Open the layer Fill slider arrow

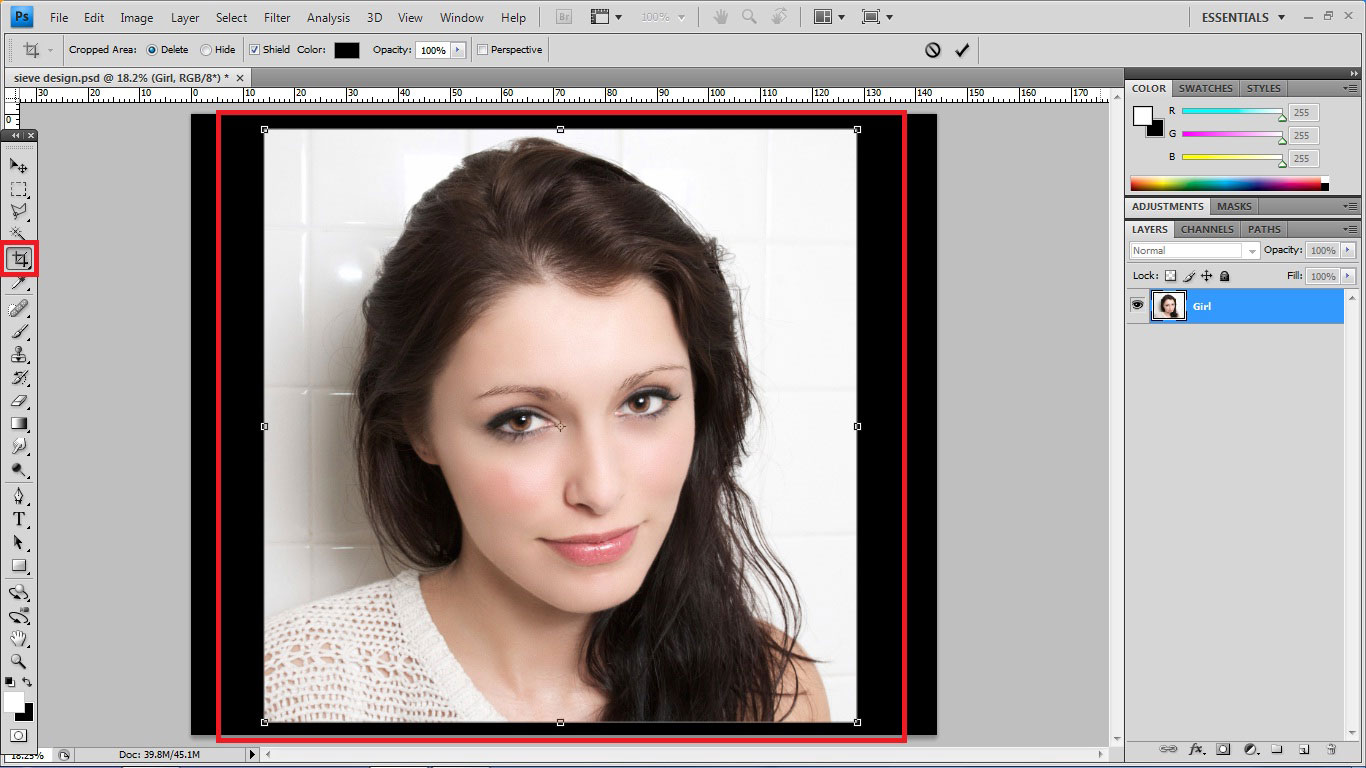1349,276
